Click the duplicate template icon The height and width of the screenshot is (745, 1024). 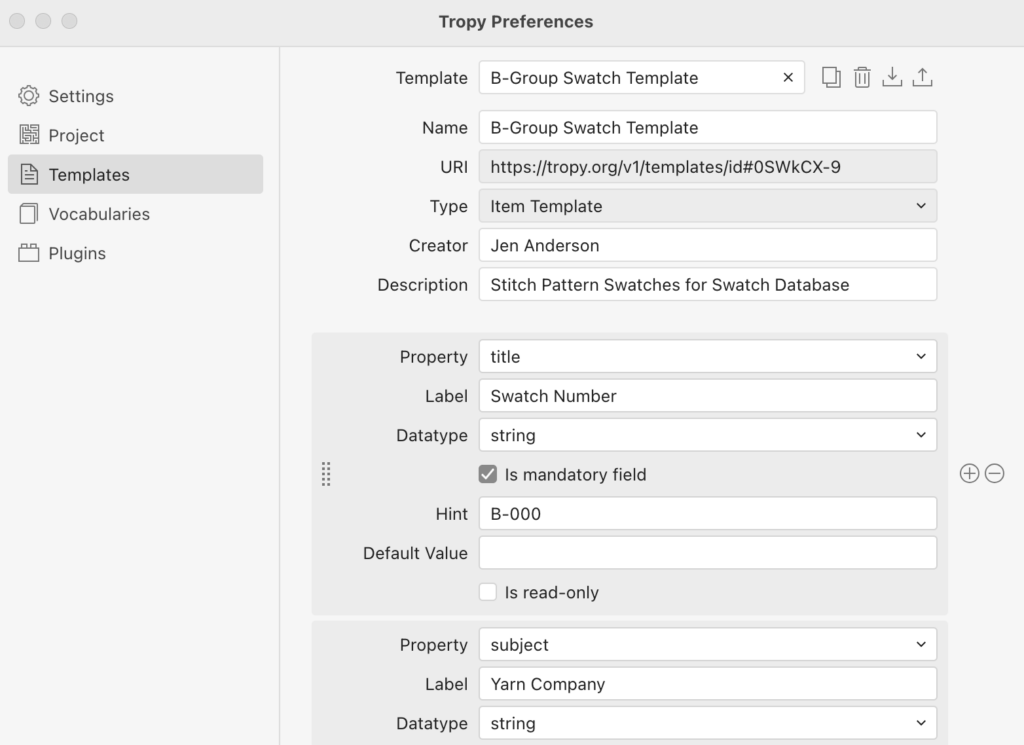pos(831,78)
